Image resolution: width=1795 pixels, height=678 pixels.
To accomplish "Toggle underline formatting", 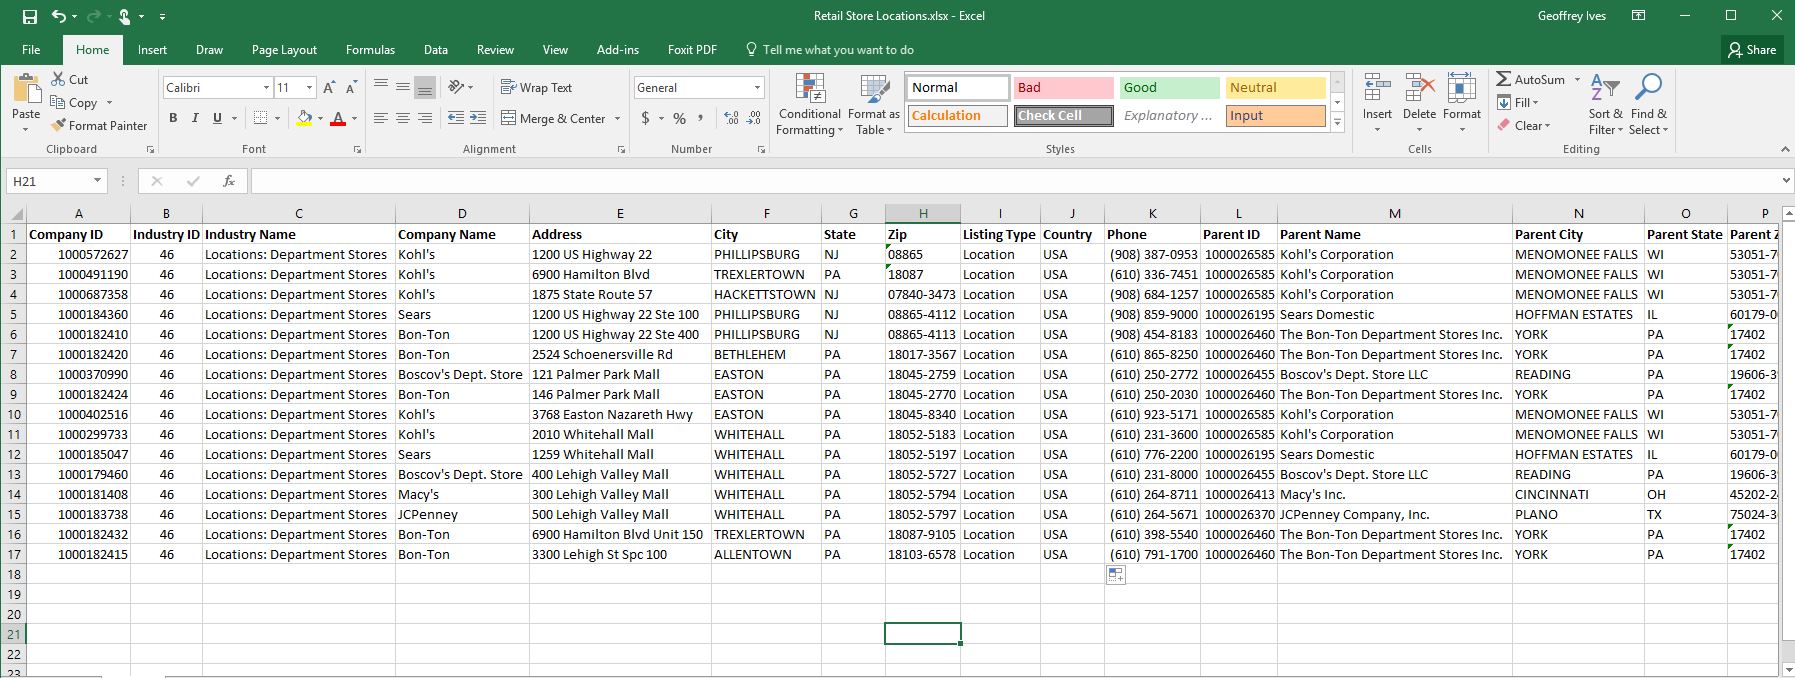I will point(217,118).
